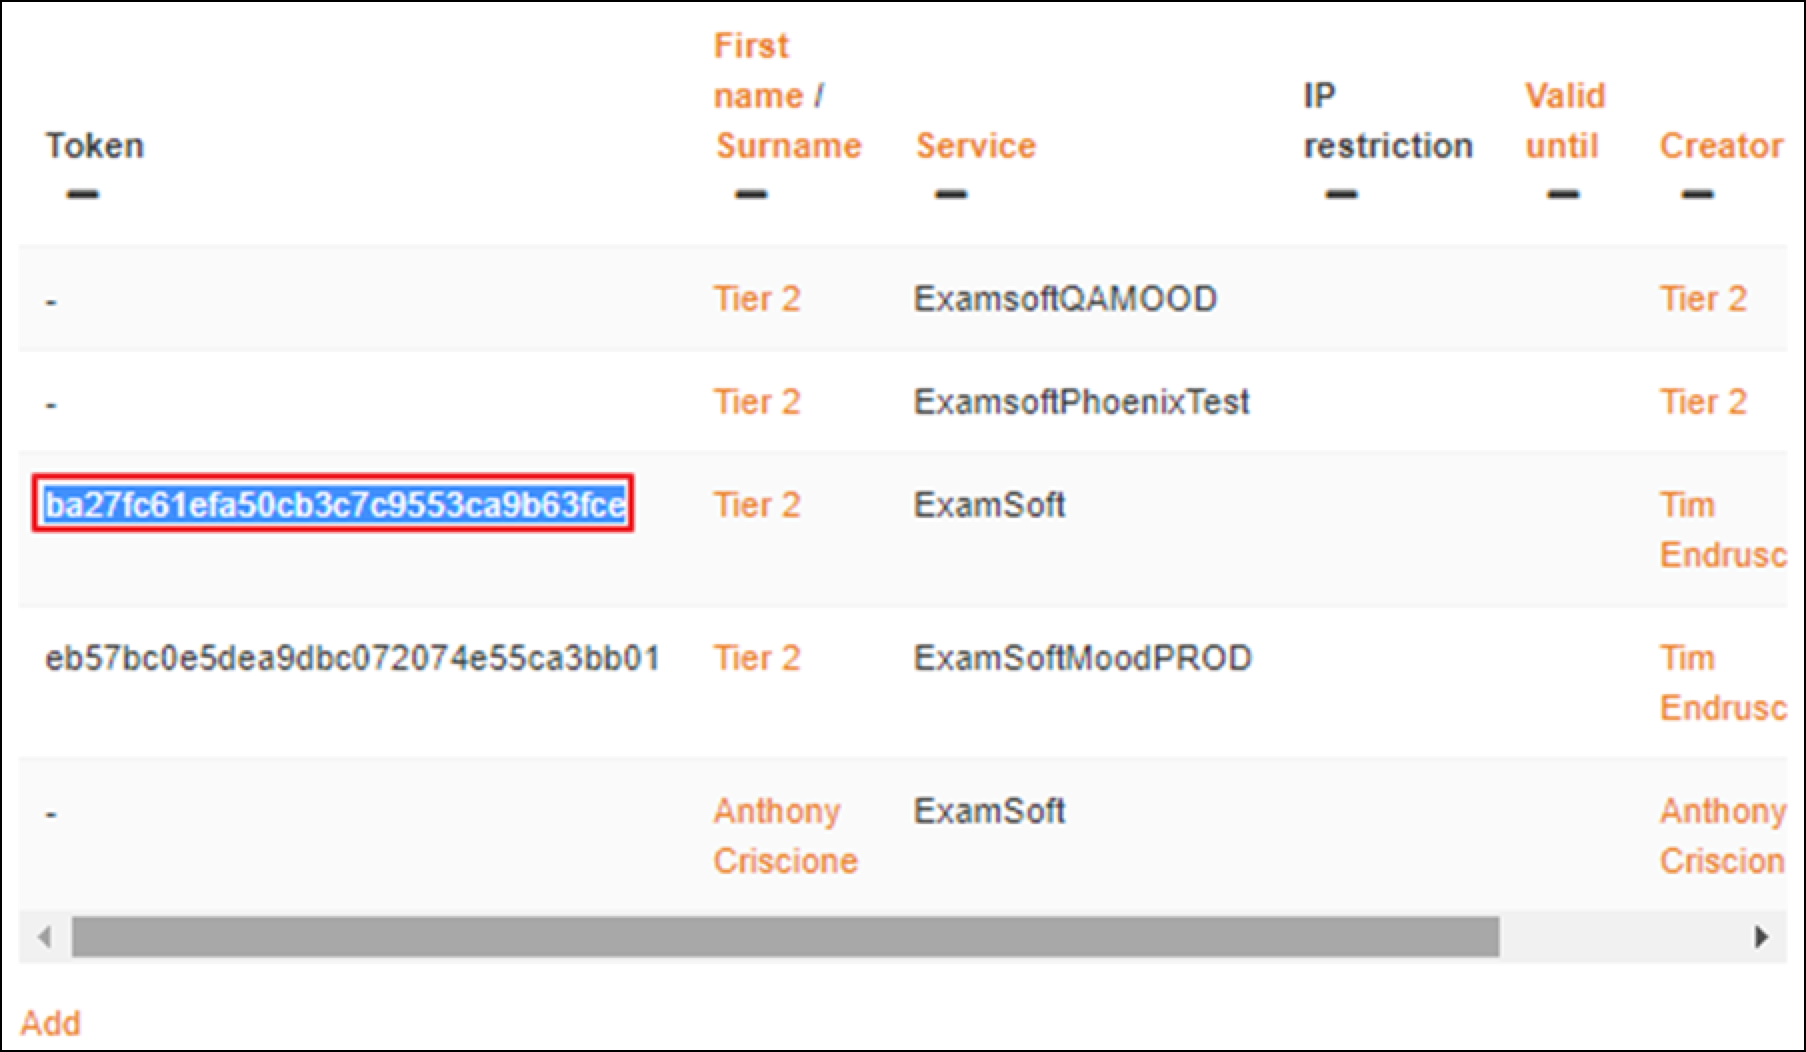This screenshot has width=1806, height=1052.
Task: Click the ExamsoftQAMOOD service name
Action: click(1065, 299)
